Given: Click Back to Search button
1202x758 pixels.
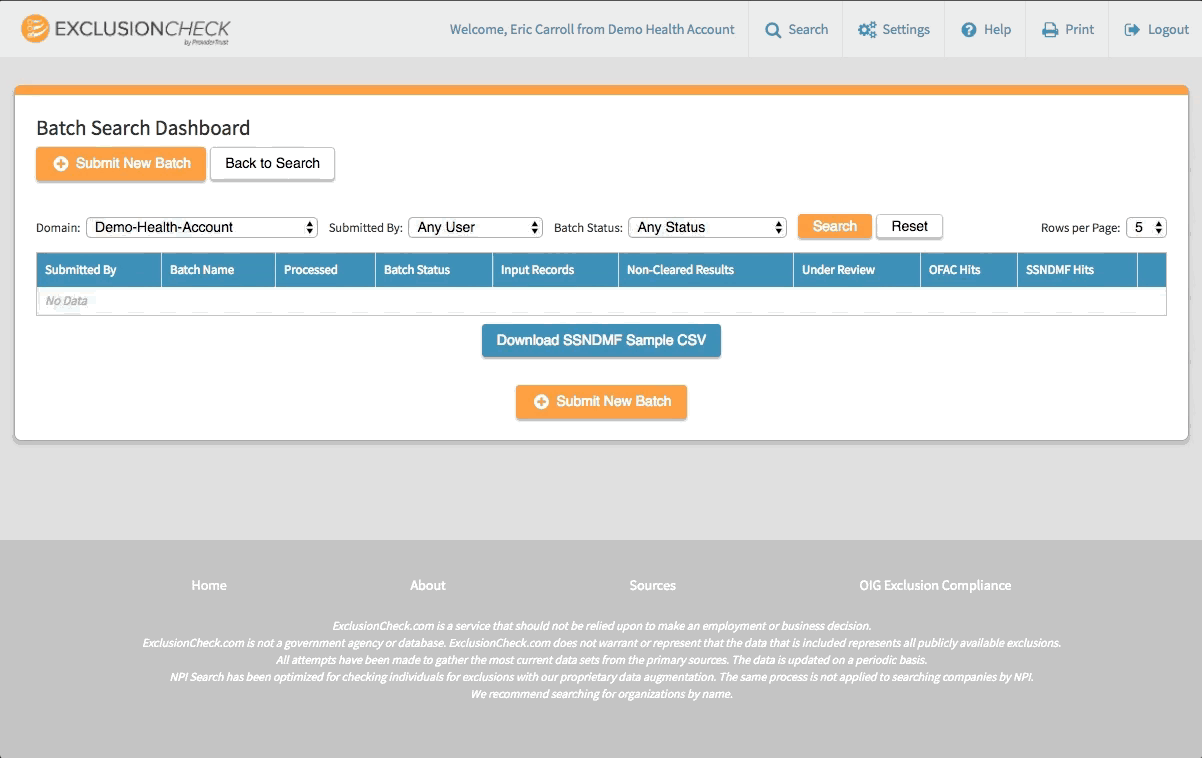Looking at the screenshot, I should pos(272,164).
